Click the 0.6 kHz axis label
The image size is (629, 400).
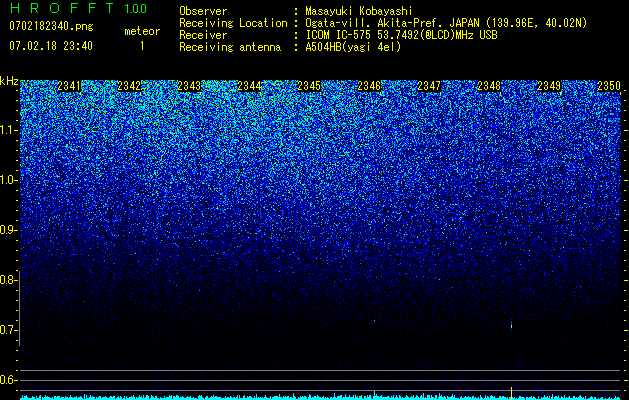pos(8,380)
